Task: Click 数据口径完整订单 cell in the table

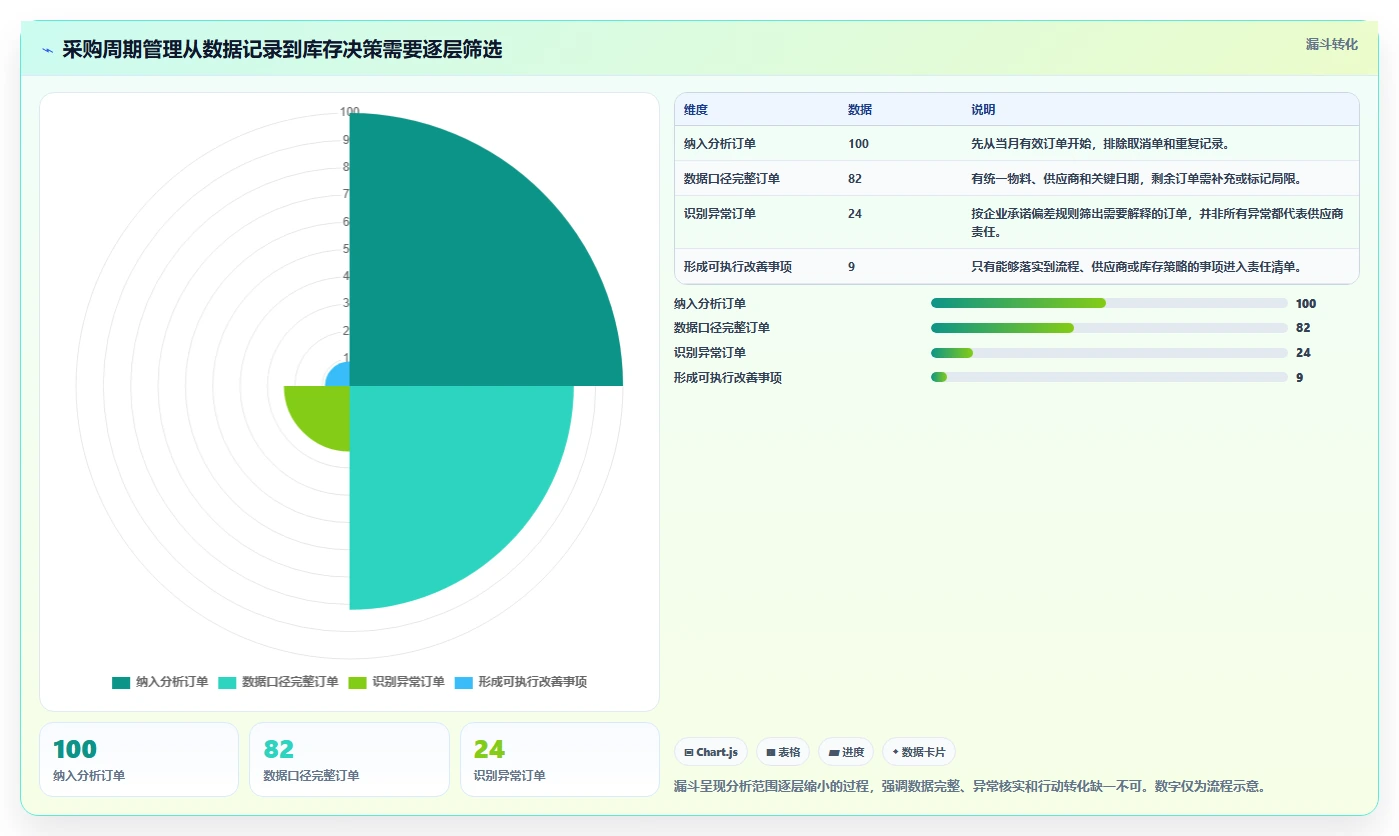Action: (732, 179)
